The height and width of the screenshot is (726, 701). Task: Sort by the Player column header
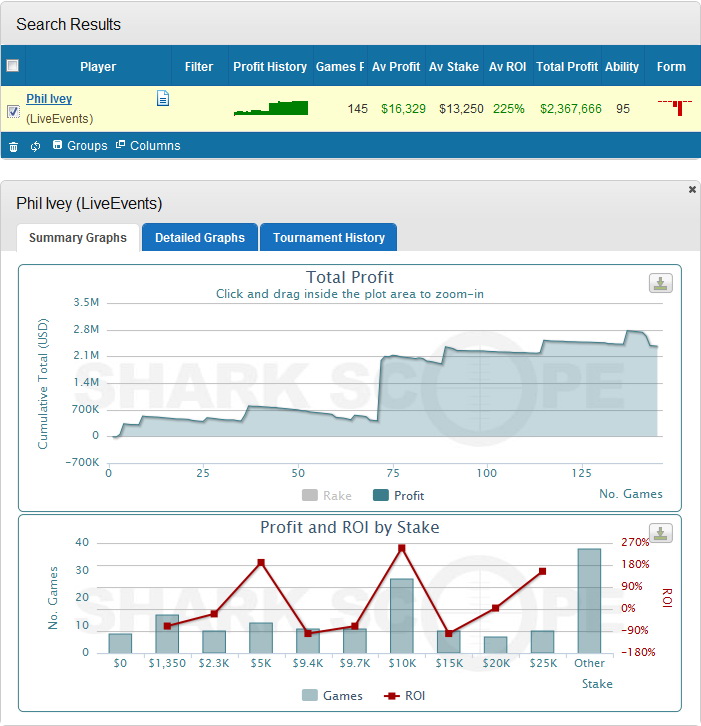coord(98,67)
